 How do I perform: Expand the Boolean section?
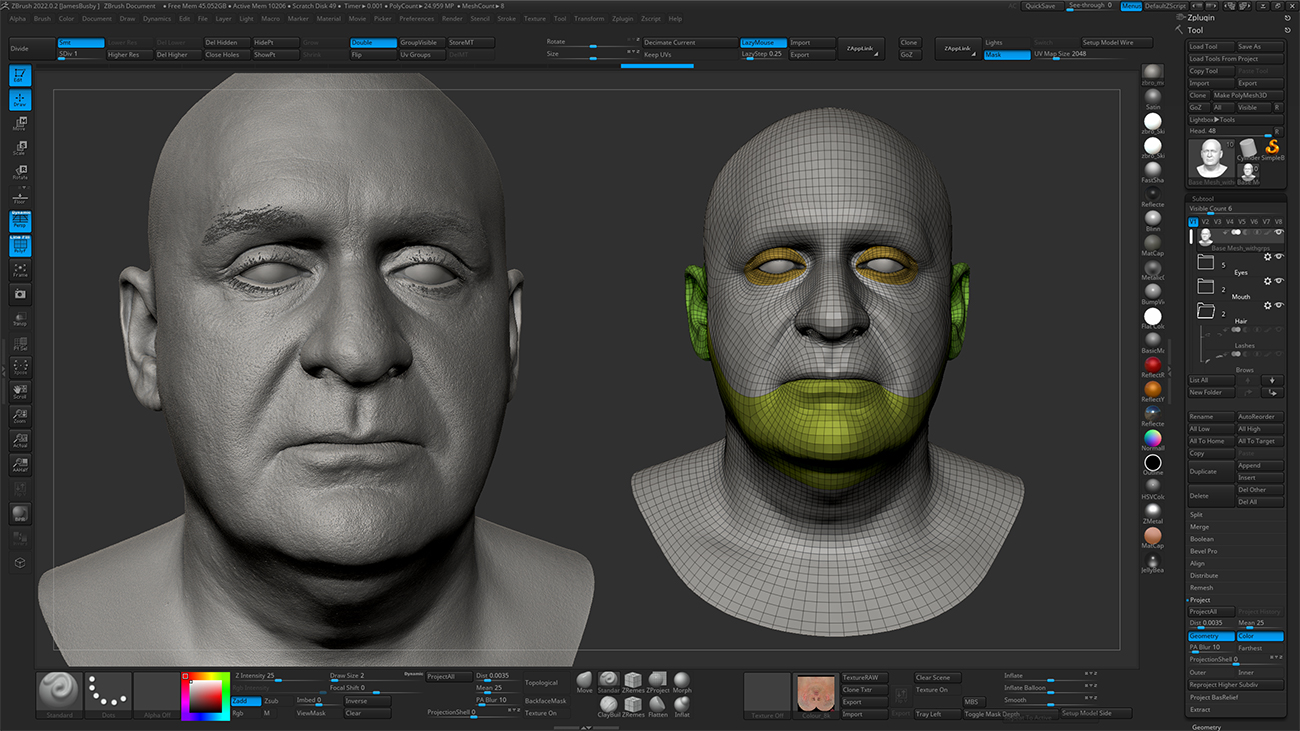coord(1202,539)
